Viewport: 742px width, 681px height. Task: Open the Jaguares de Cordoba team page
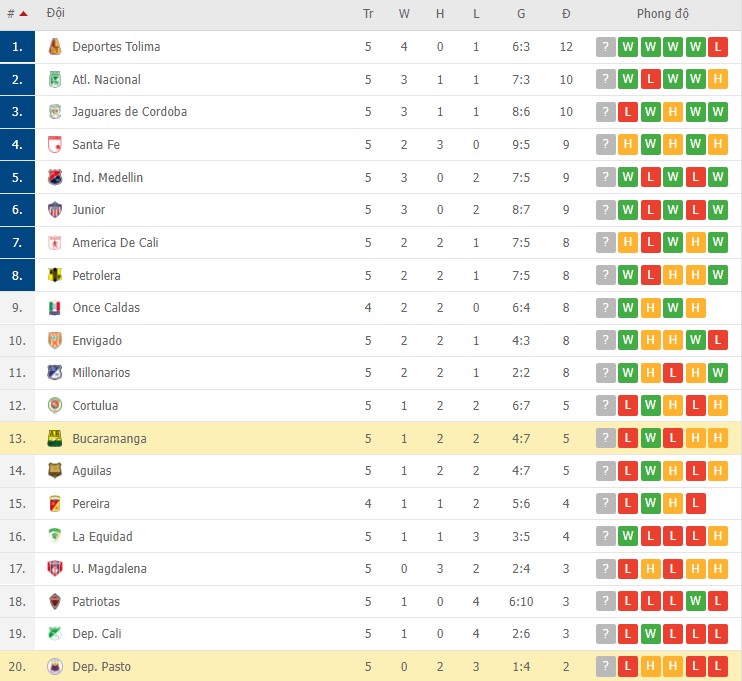coord(129,112)
